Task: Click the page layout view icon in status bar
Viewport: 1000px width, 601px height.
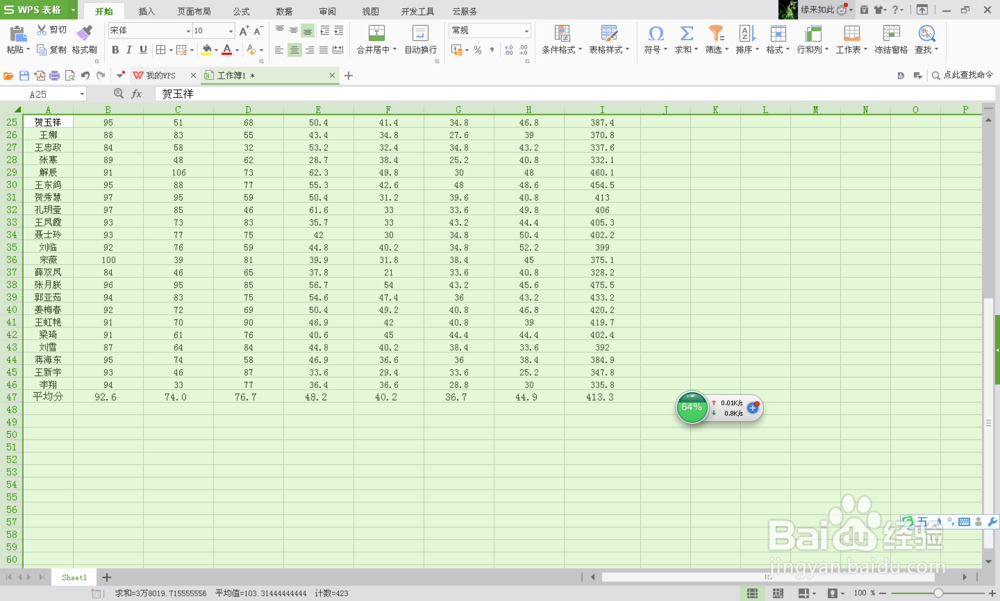Action: click(778, 593)
